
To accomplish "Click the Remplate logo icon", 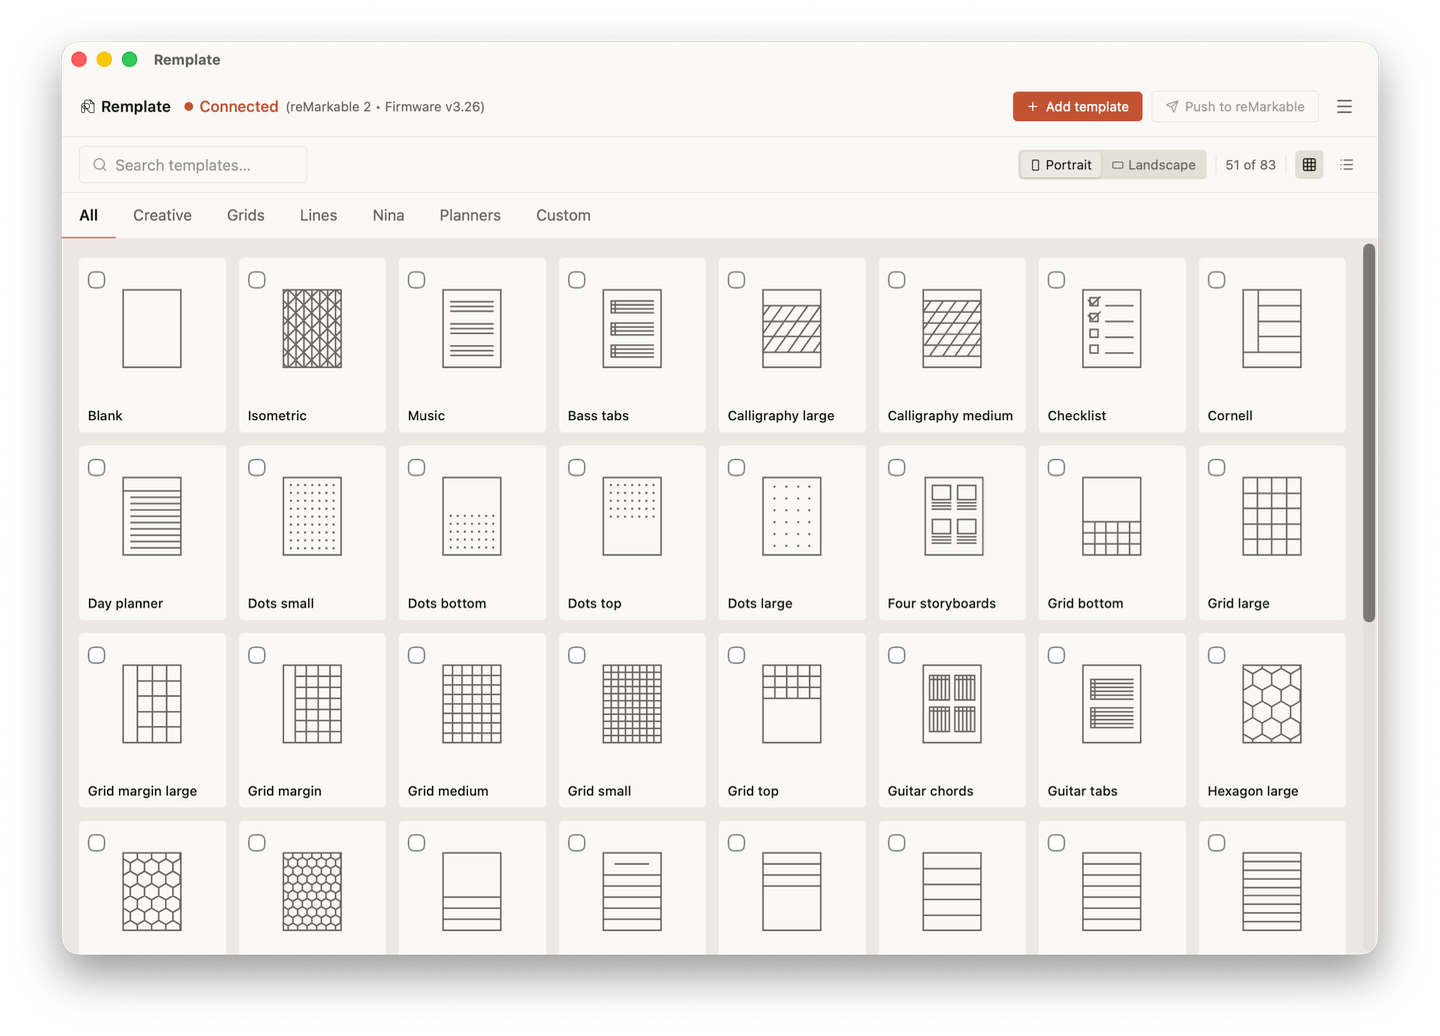I will point(88,107).
